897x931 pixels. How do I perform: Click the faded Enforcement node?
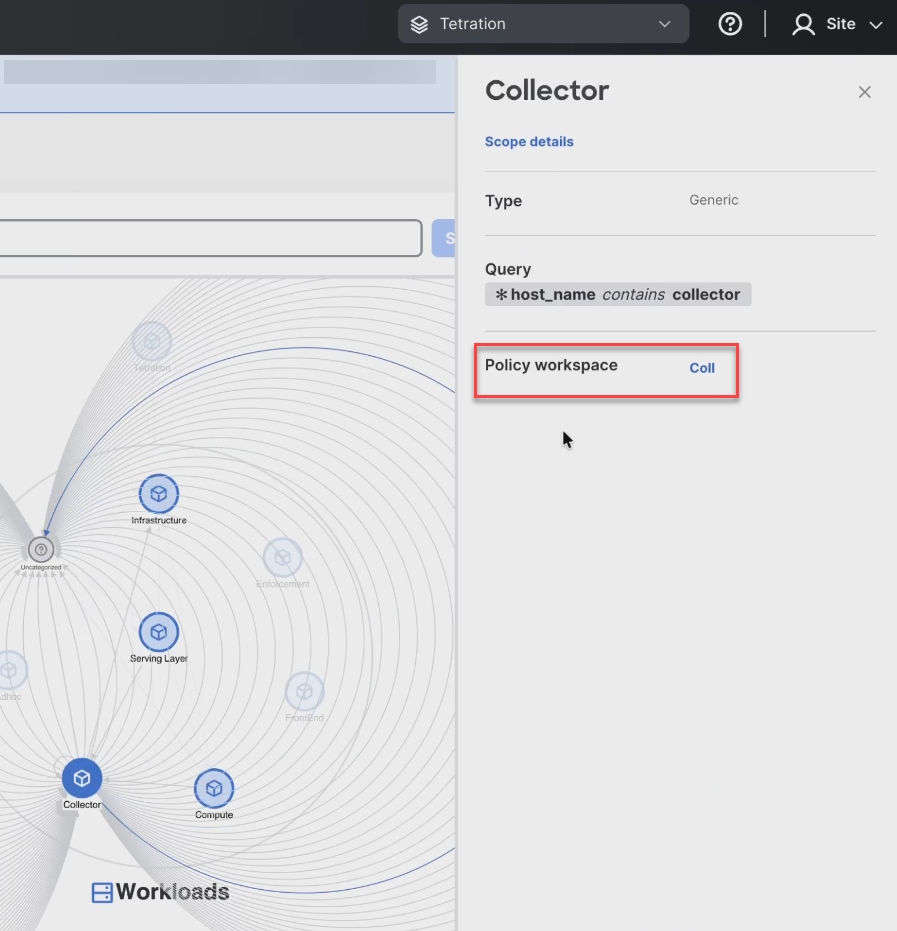(283, 558)
